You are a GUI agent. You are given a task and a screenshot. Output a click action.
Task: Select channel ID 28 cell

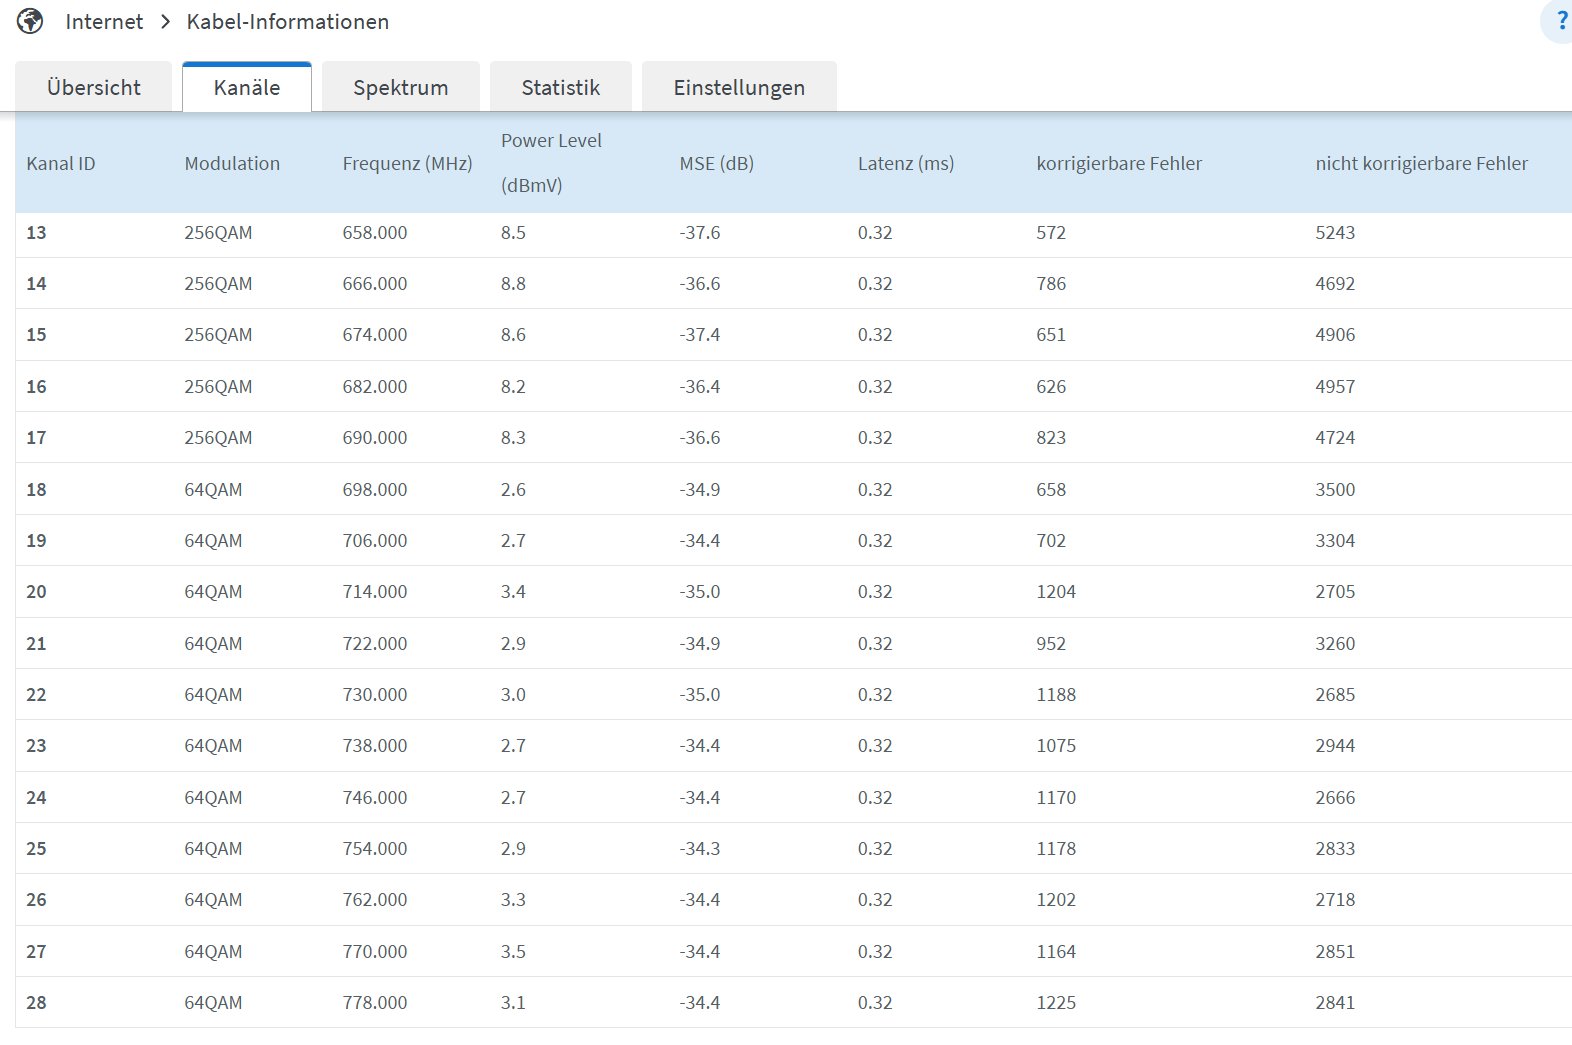36,1003
